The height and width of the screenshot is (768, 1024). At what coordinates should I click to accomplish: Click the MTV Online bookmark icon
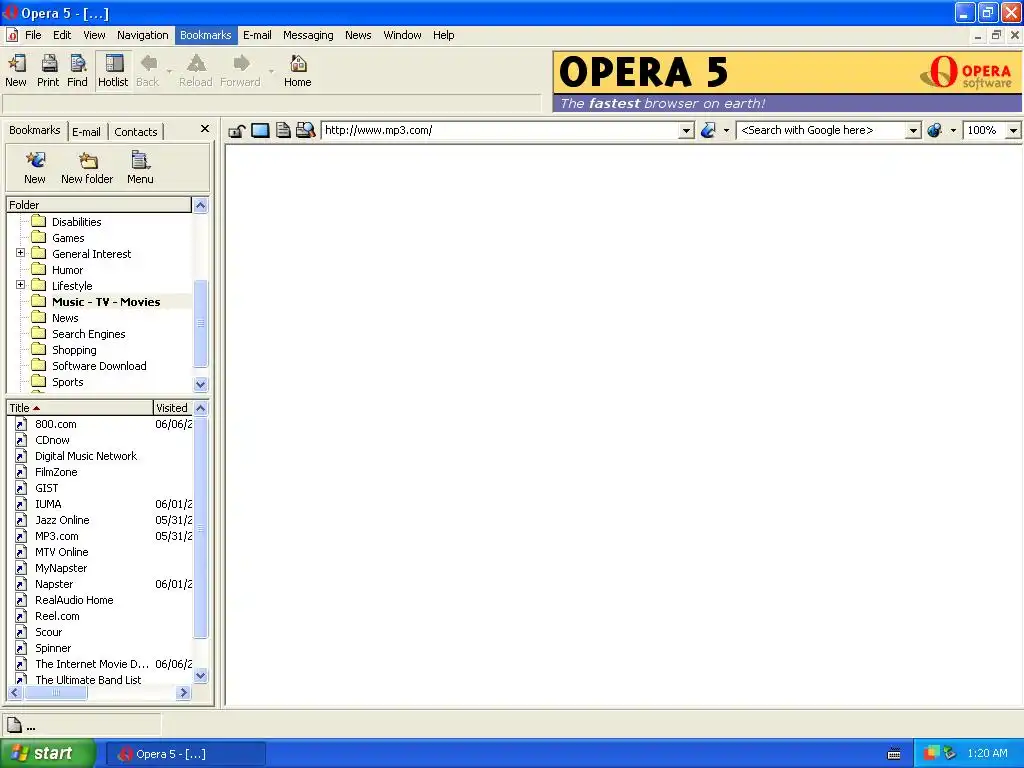pos(21,552)
